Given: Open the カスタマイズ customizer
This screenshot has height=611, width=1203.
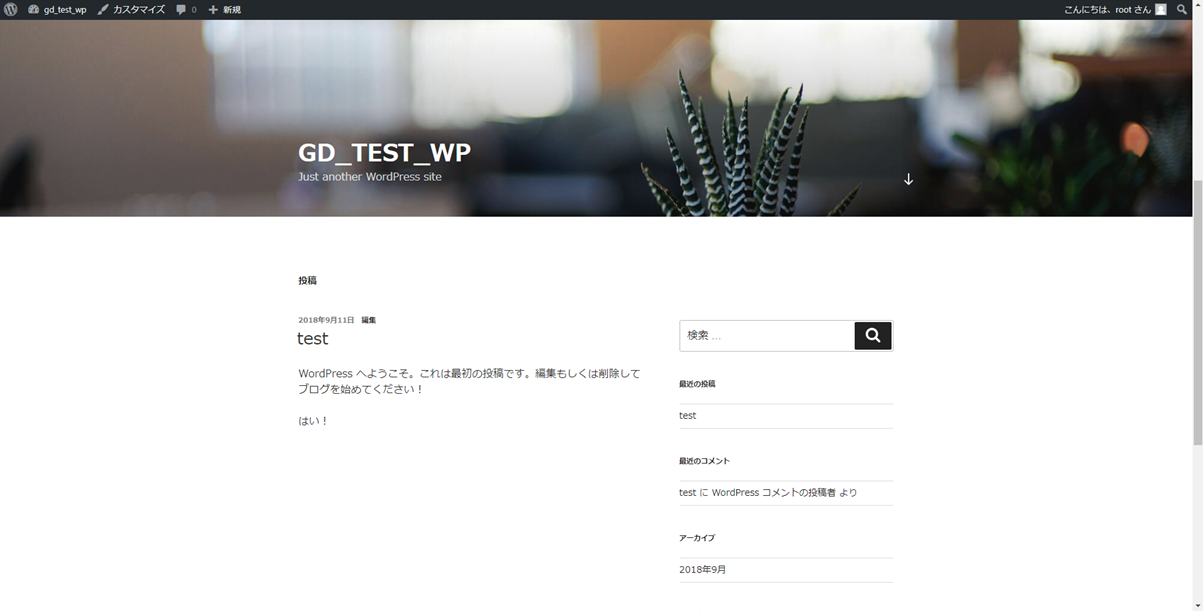Looking at the screenshot, I should (x=131, y=9).
